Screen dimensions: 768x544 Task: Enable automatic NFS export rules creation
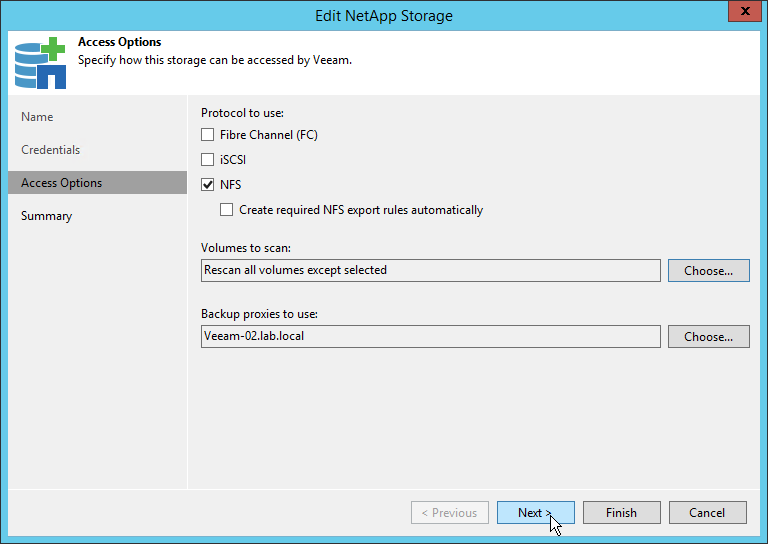(x=227, y=210)
